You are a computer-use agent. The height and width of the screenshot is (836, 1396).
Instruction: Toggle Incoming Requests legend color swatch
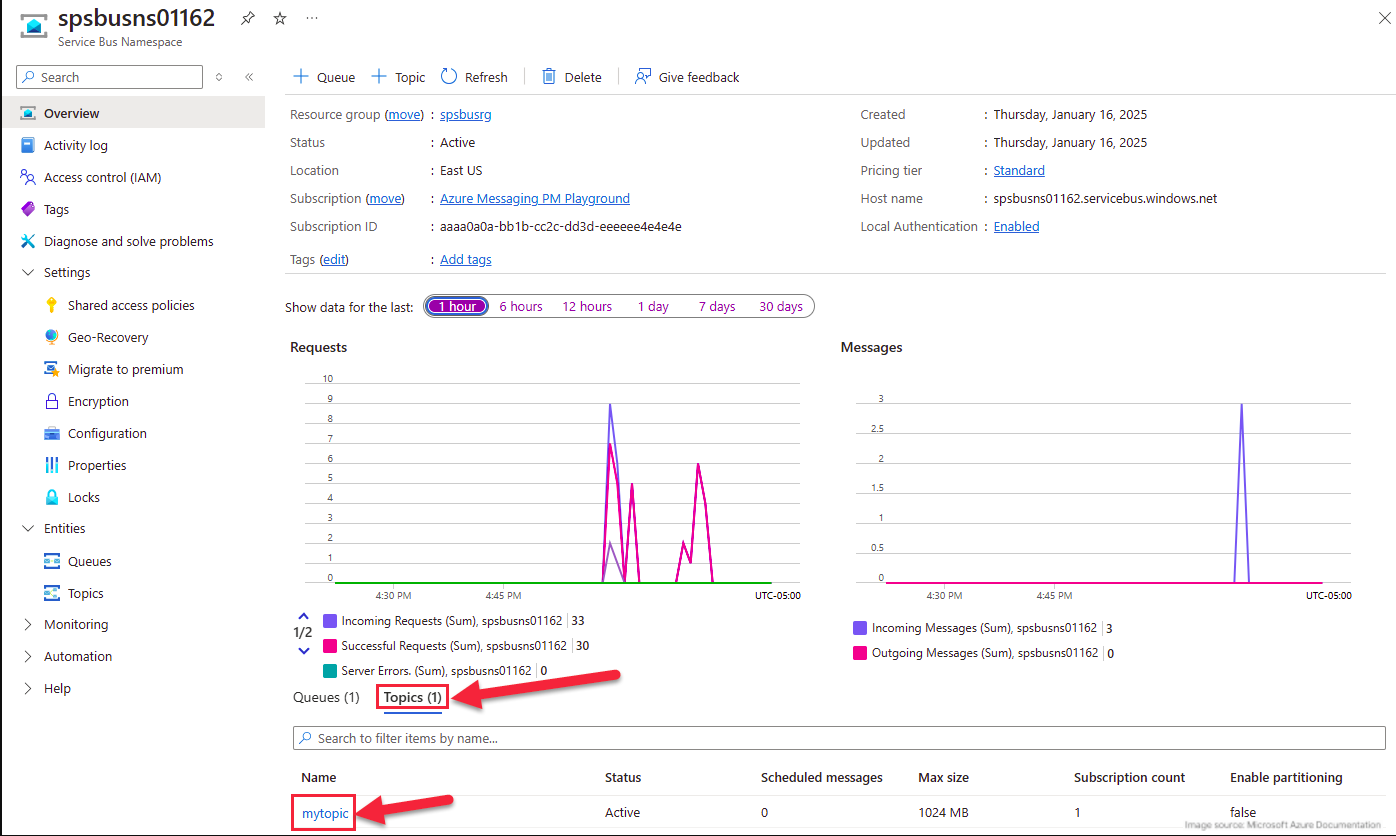pyautogui.click(x=330, y=621)
